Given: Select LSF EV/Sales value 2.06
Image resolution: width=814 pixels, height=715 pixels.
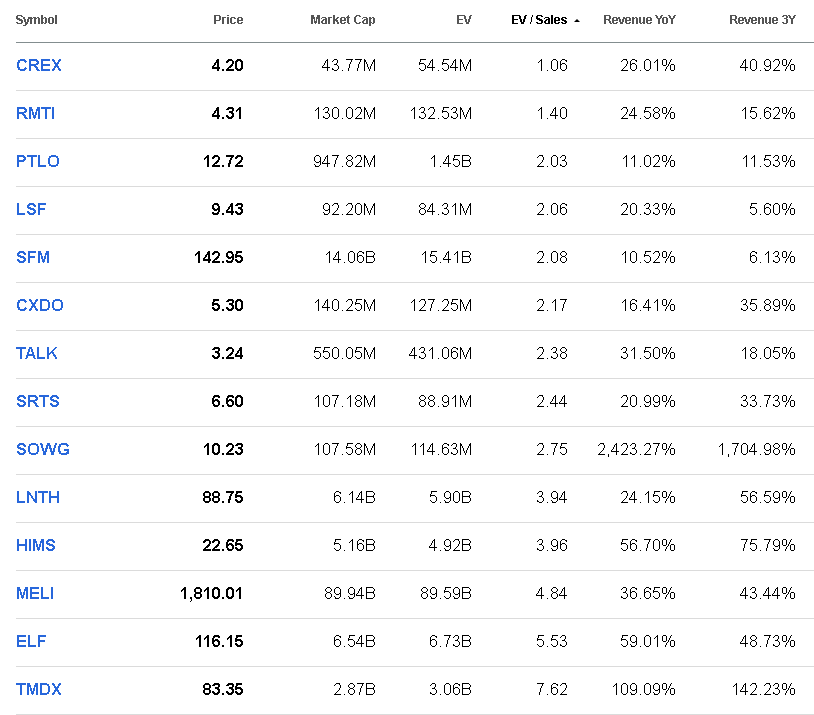Looking at the screenshot, I should pos(552,209).
